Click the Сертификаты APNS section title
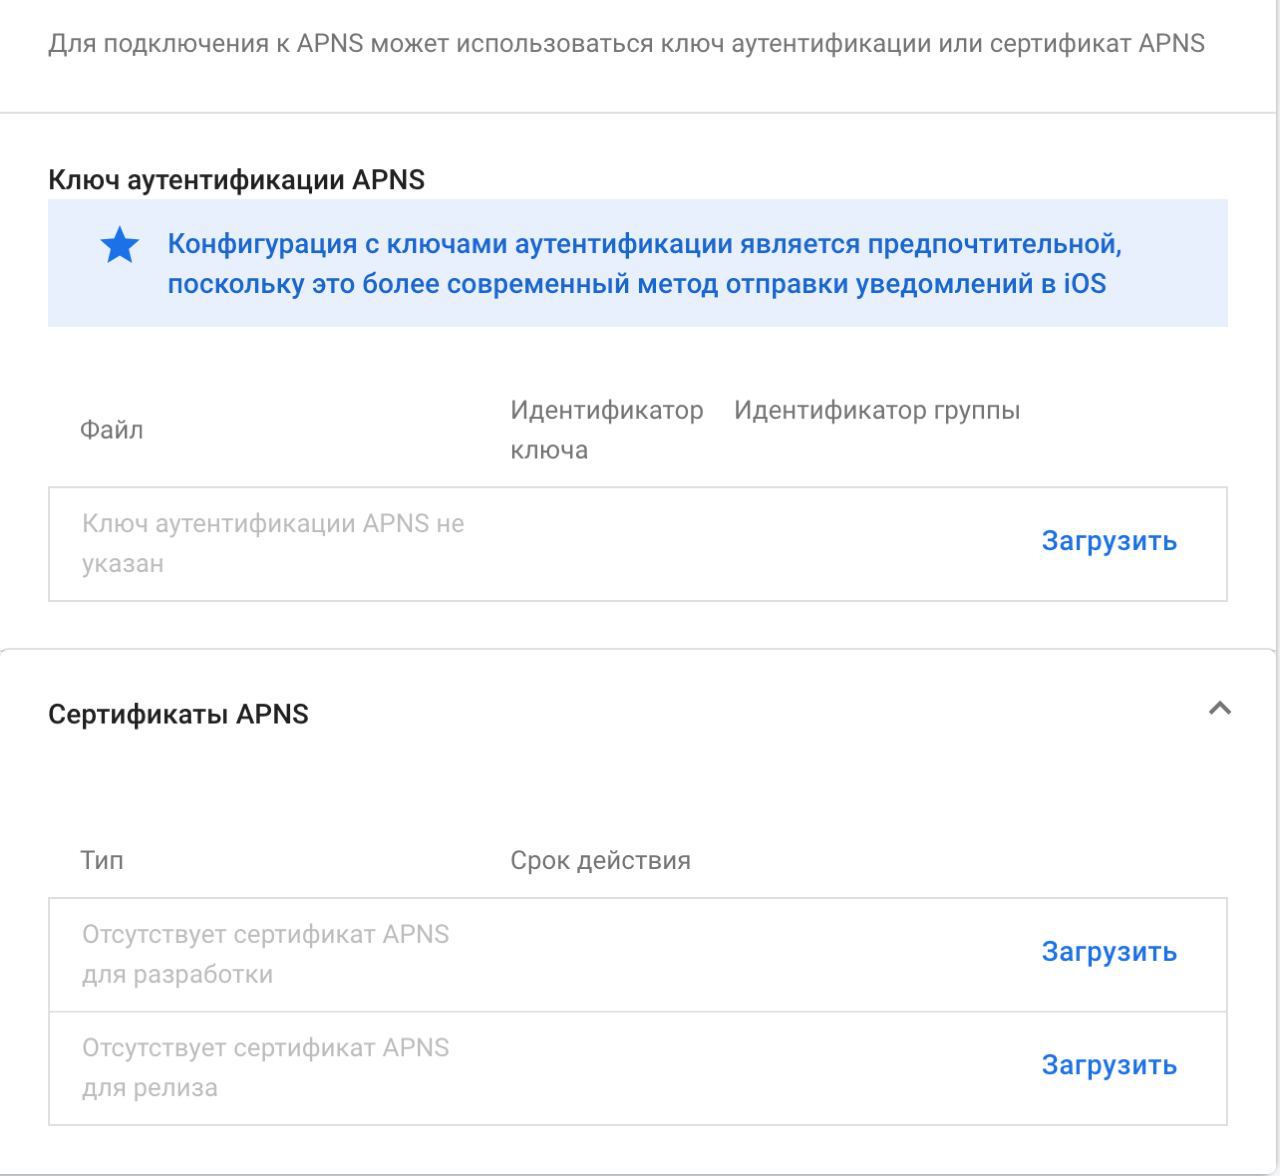This screenshot has width=1280, height=1176. [178, 714]
